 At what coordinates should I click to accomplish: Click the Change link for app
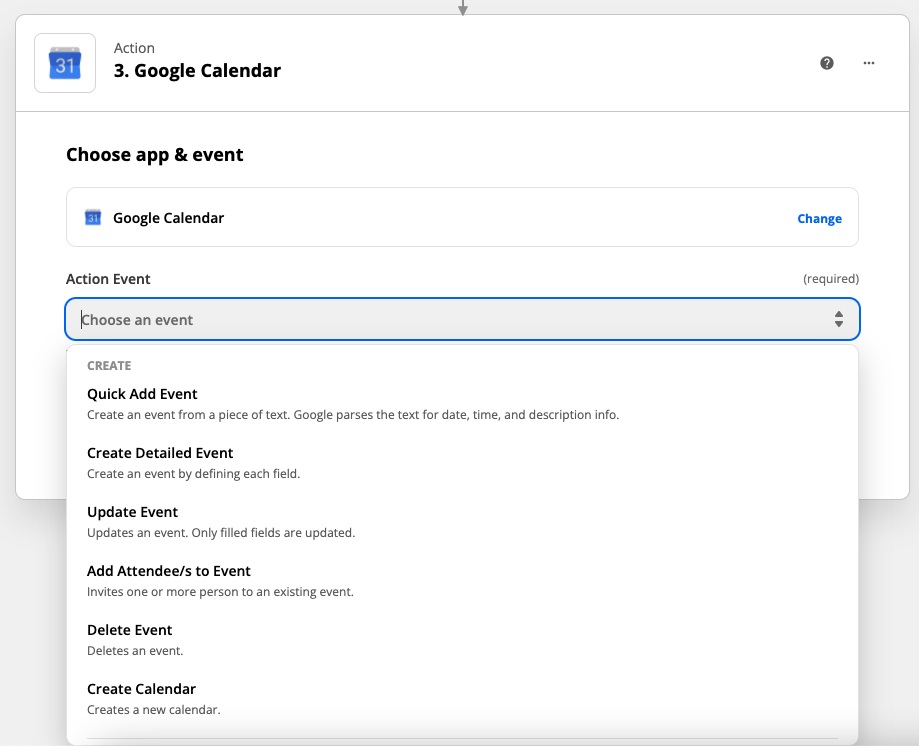pos(819,219)
